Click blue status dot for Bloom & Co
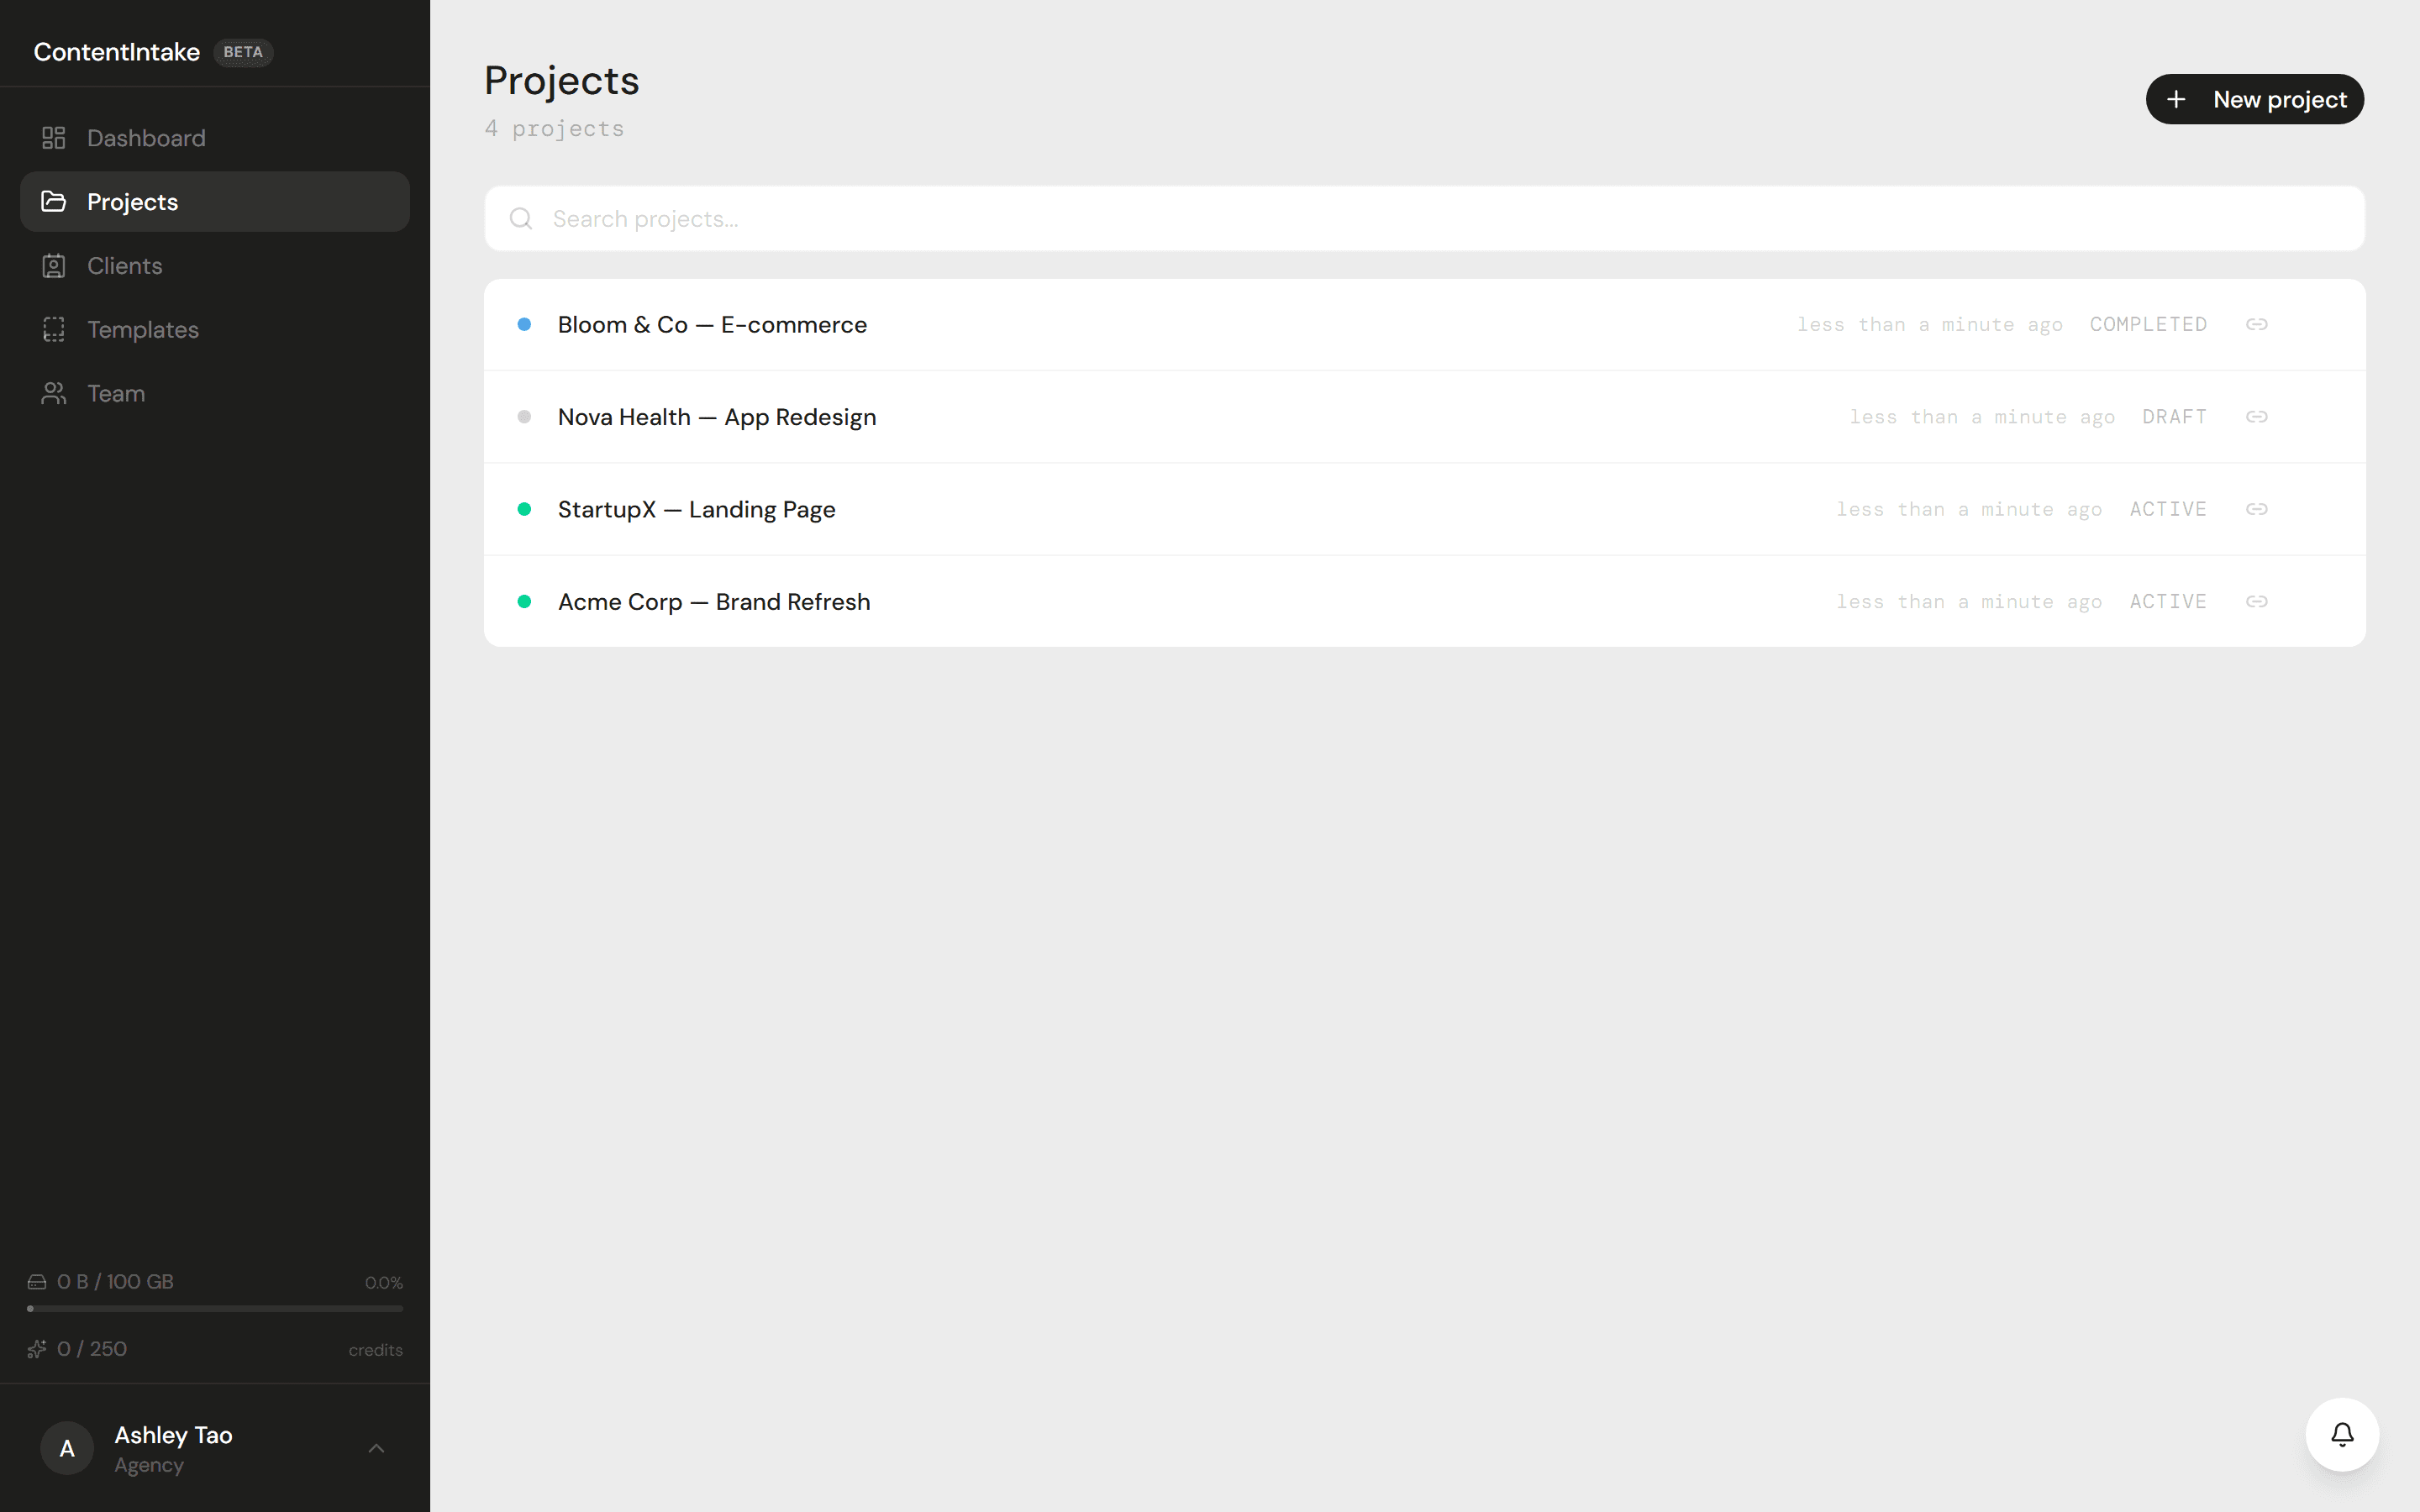Image resolution: width=2420 pixels, height=1512 pixels. pyautogui.click(x=524, y=325)
